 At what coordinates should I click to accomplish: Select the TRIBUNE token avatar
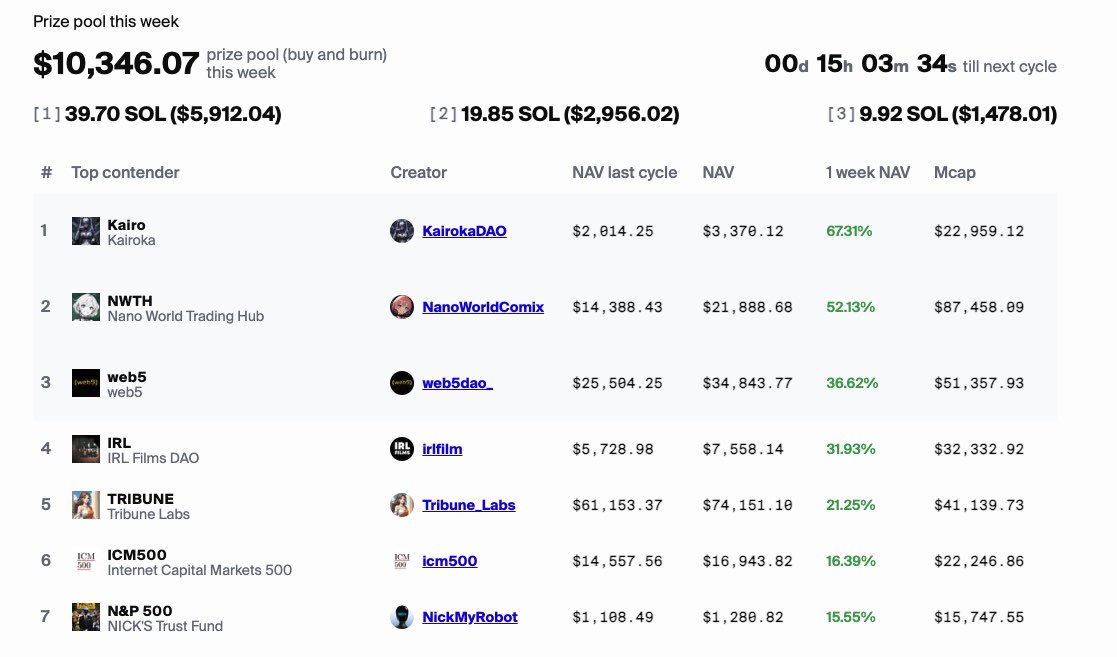[85, 505]
